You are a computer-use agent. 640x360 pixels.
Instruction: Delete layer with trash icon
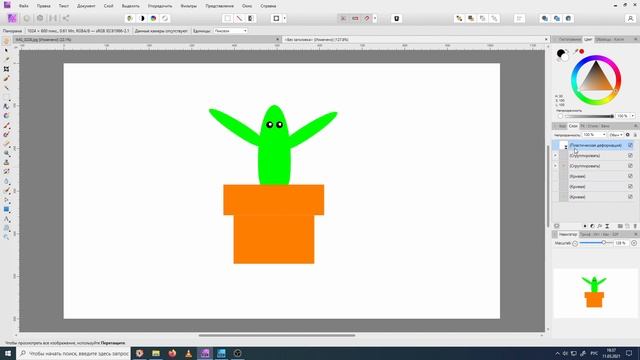tap(635, 226)
